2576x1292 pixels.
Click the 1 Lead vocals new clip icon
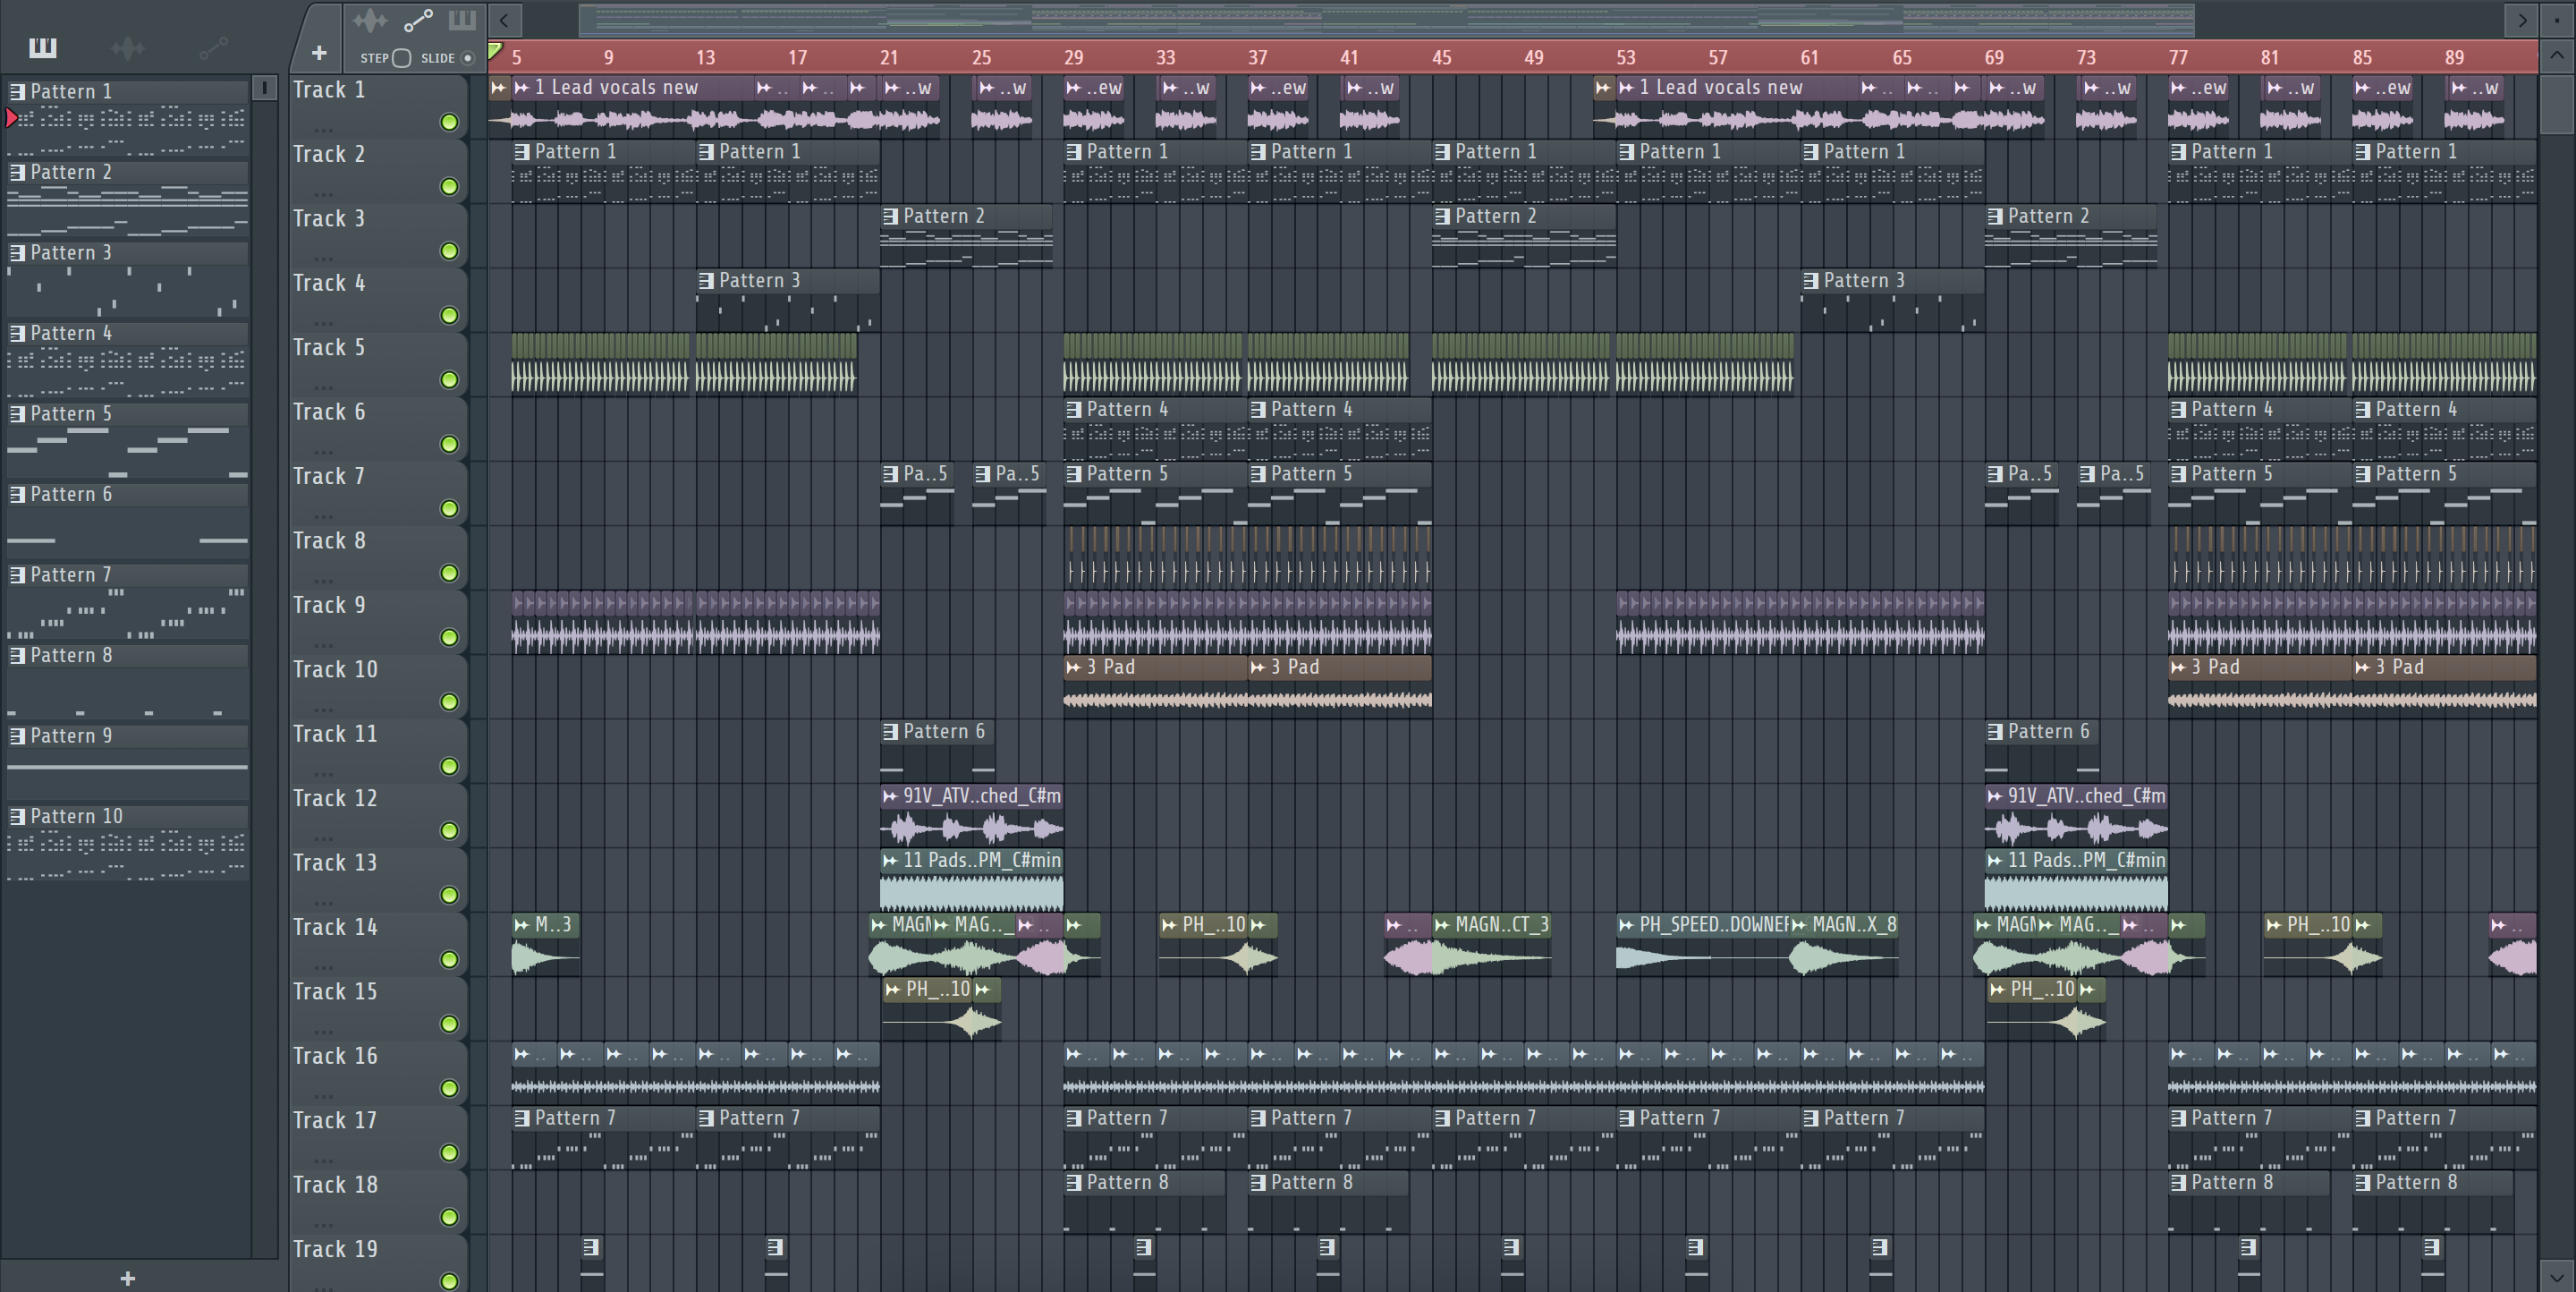click(522, 88)
